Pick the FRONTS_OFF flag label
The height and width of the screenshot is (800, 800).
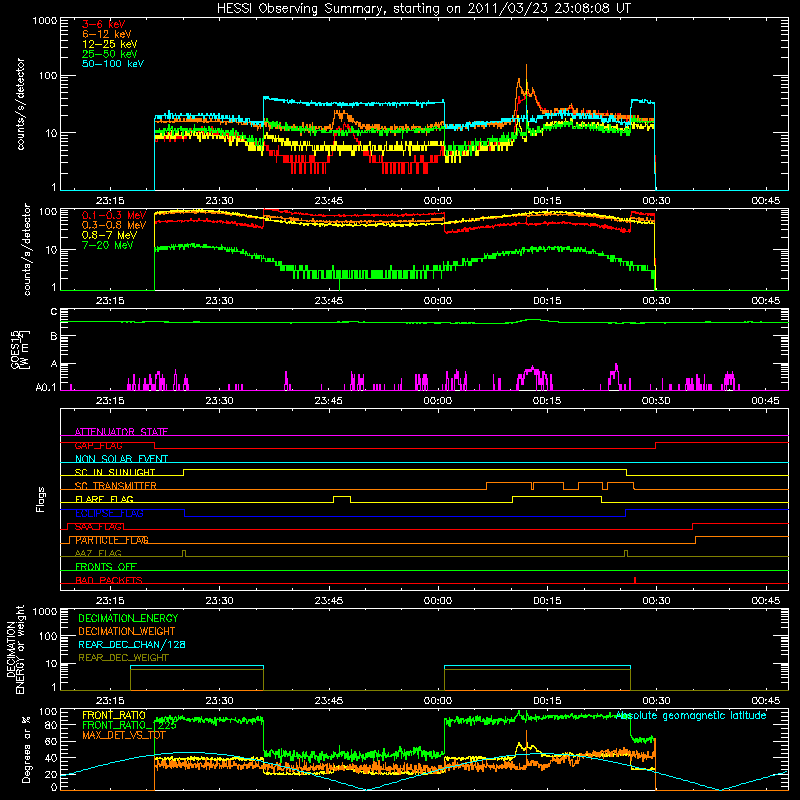click(106, 566)
